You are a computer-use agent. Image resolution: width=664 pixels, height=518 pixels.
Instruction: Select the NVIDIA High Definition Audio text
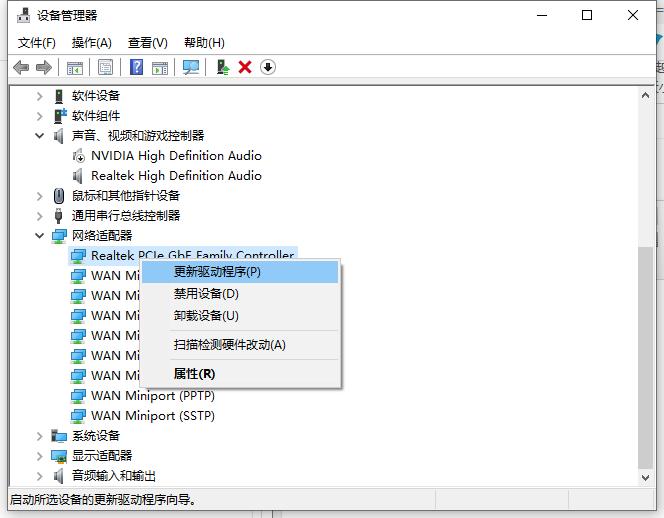point(176,156)
